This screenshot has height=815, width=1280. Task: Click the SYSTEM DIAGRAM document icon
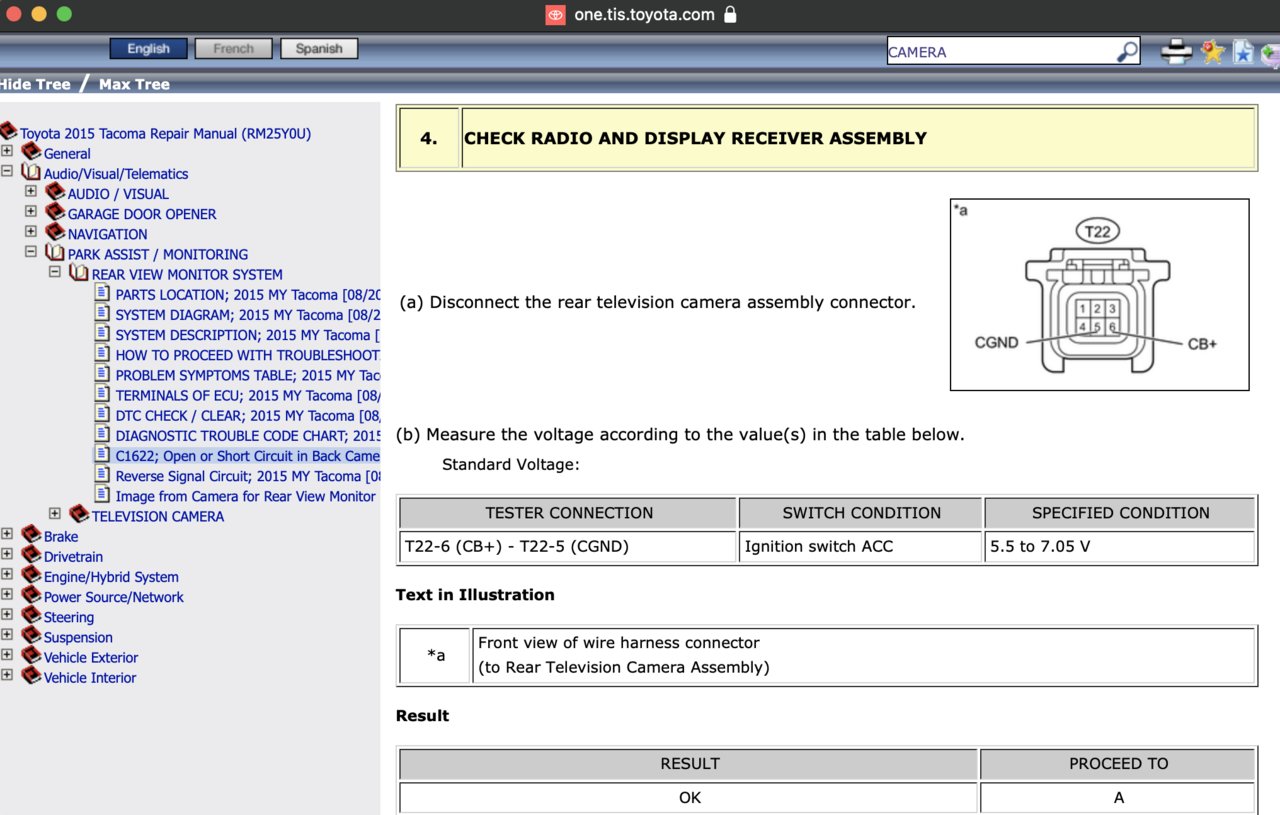click(x=103, y=313)
